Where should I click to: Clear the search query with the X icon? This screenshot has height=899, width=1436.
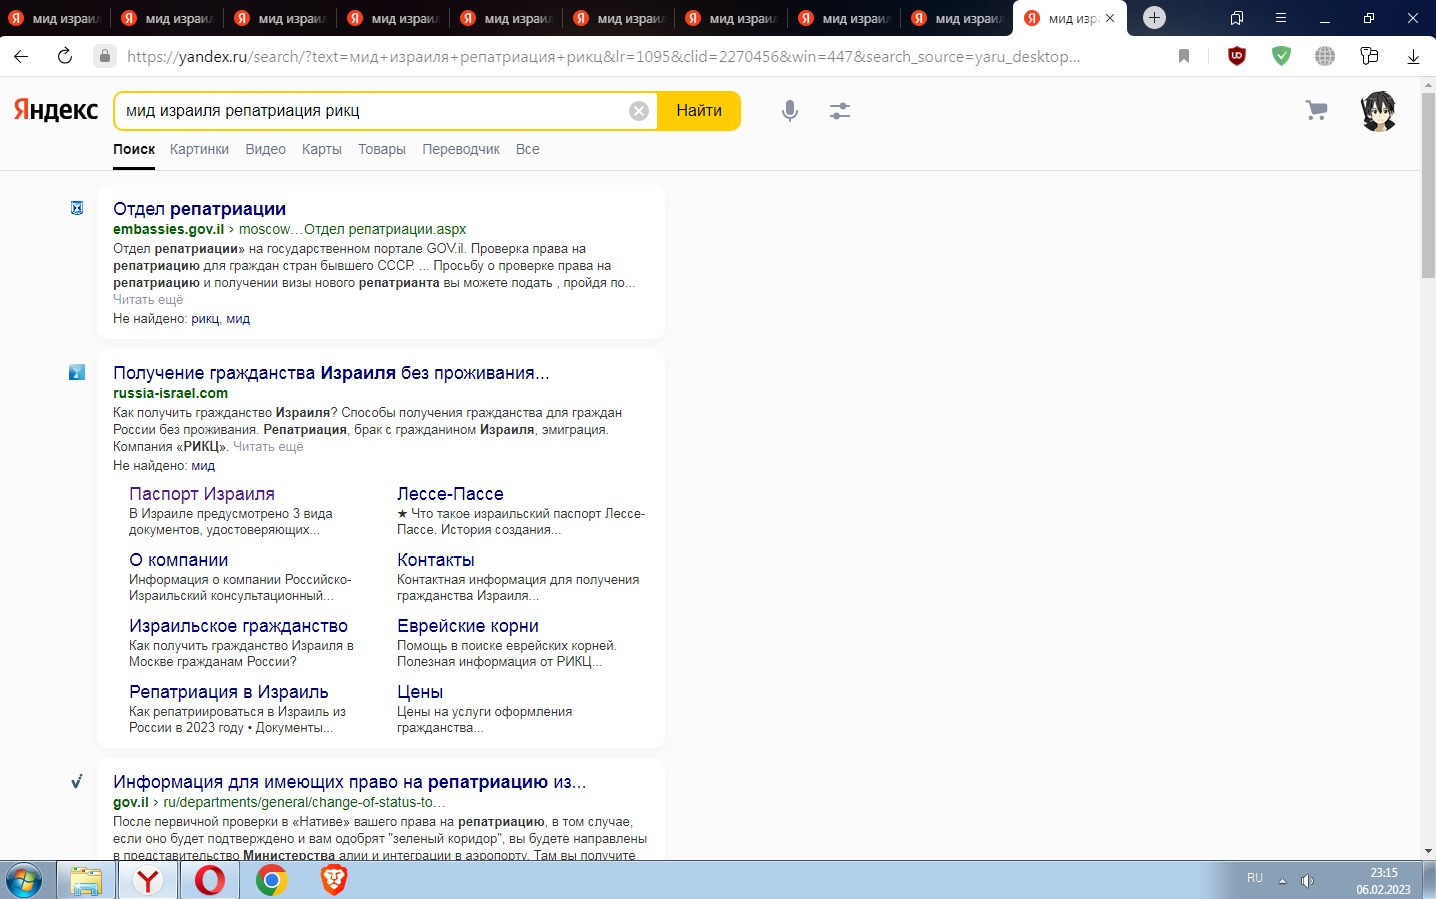(x=639, y=111)
